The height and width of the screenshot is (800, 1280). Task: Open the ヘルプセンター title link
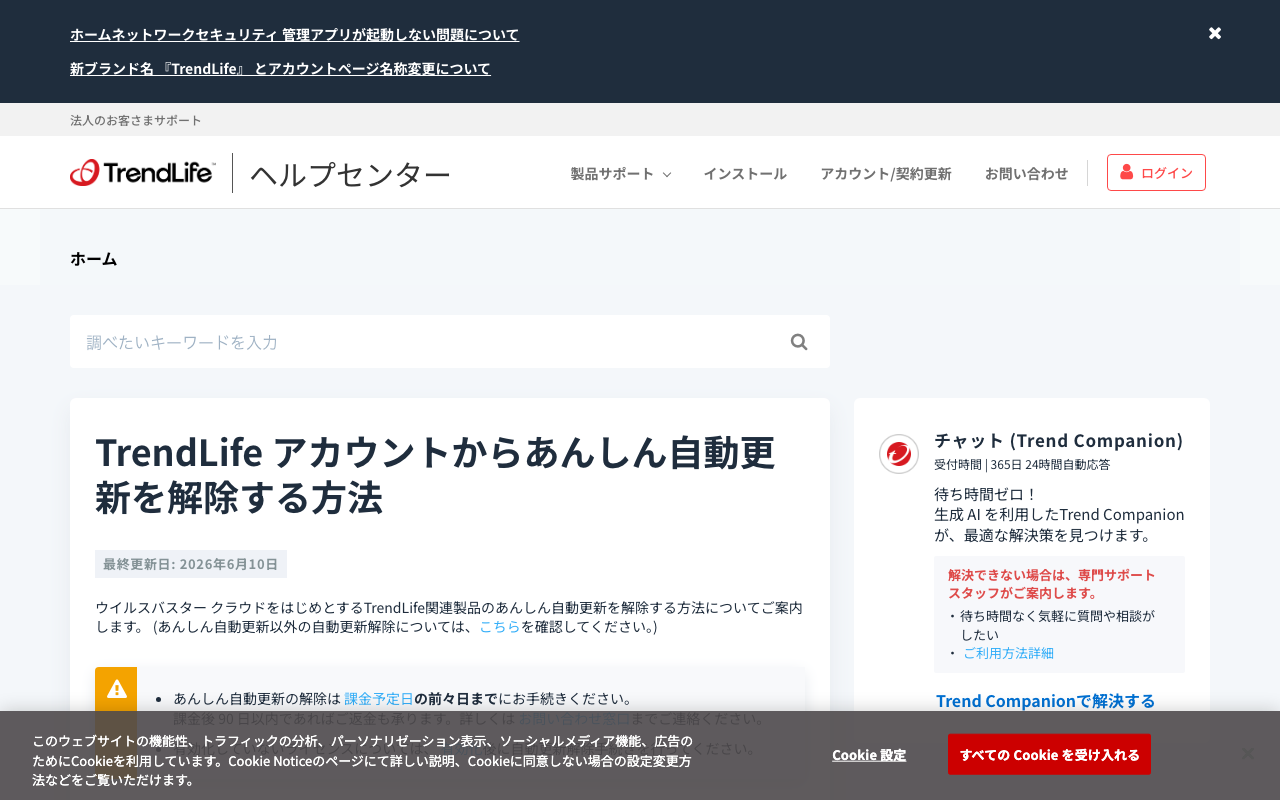pos(350,174)
